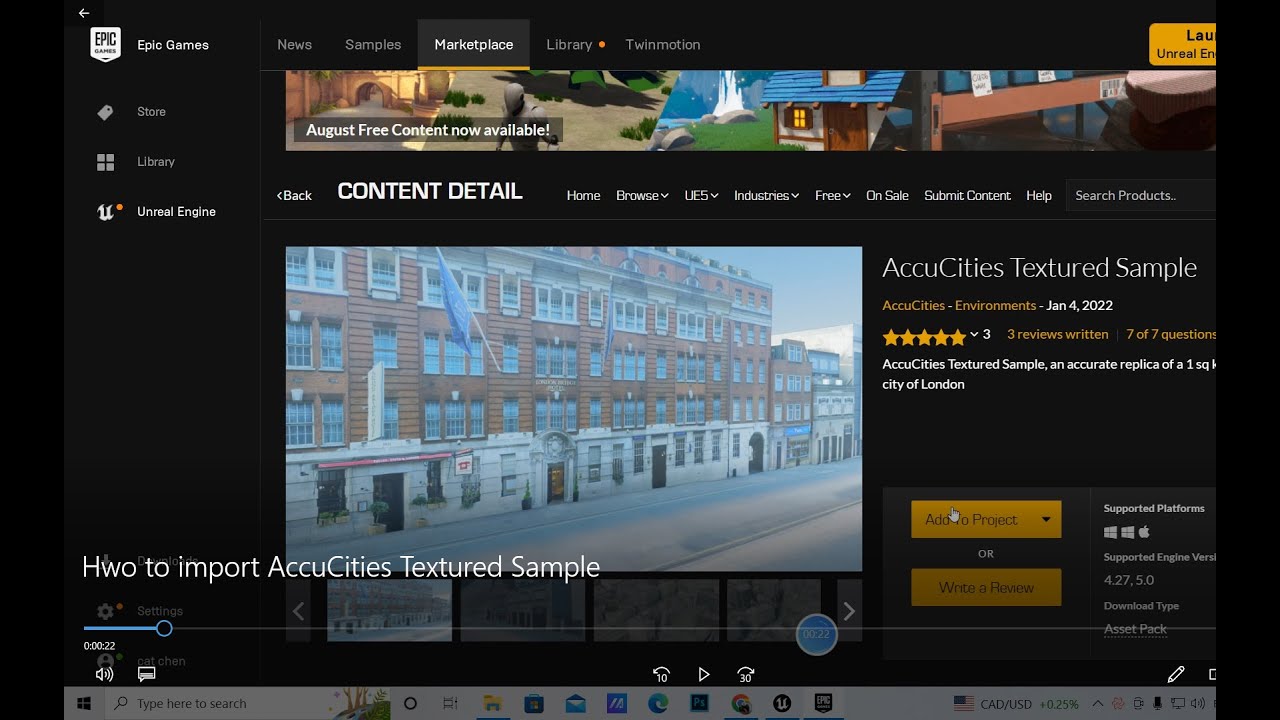Open the Store in the sidebar
Image resolution: width=1280 pixels, height=720 pixels.
coord(151,112)
